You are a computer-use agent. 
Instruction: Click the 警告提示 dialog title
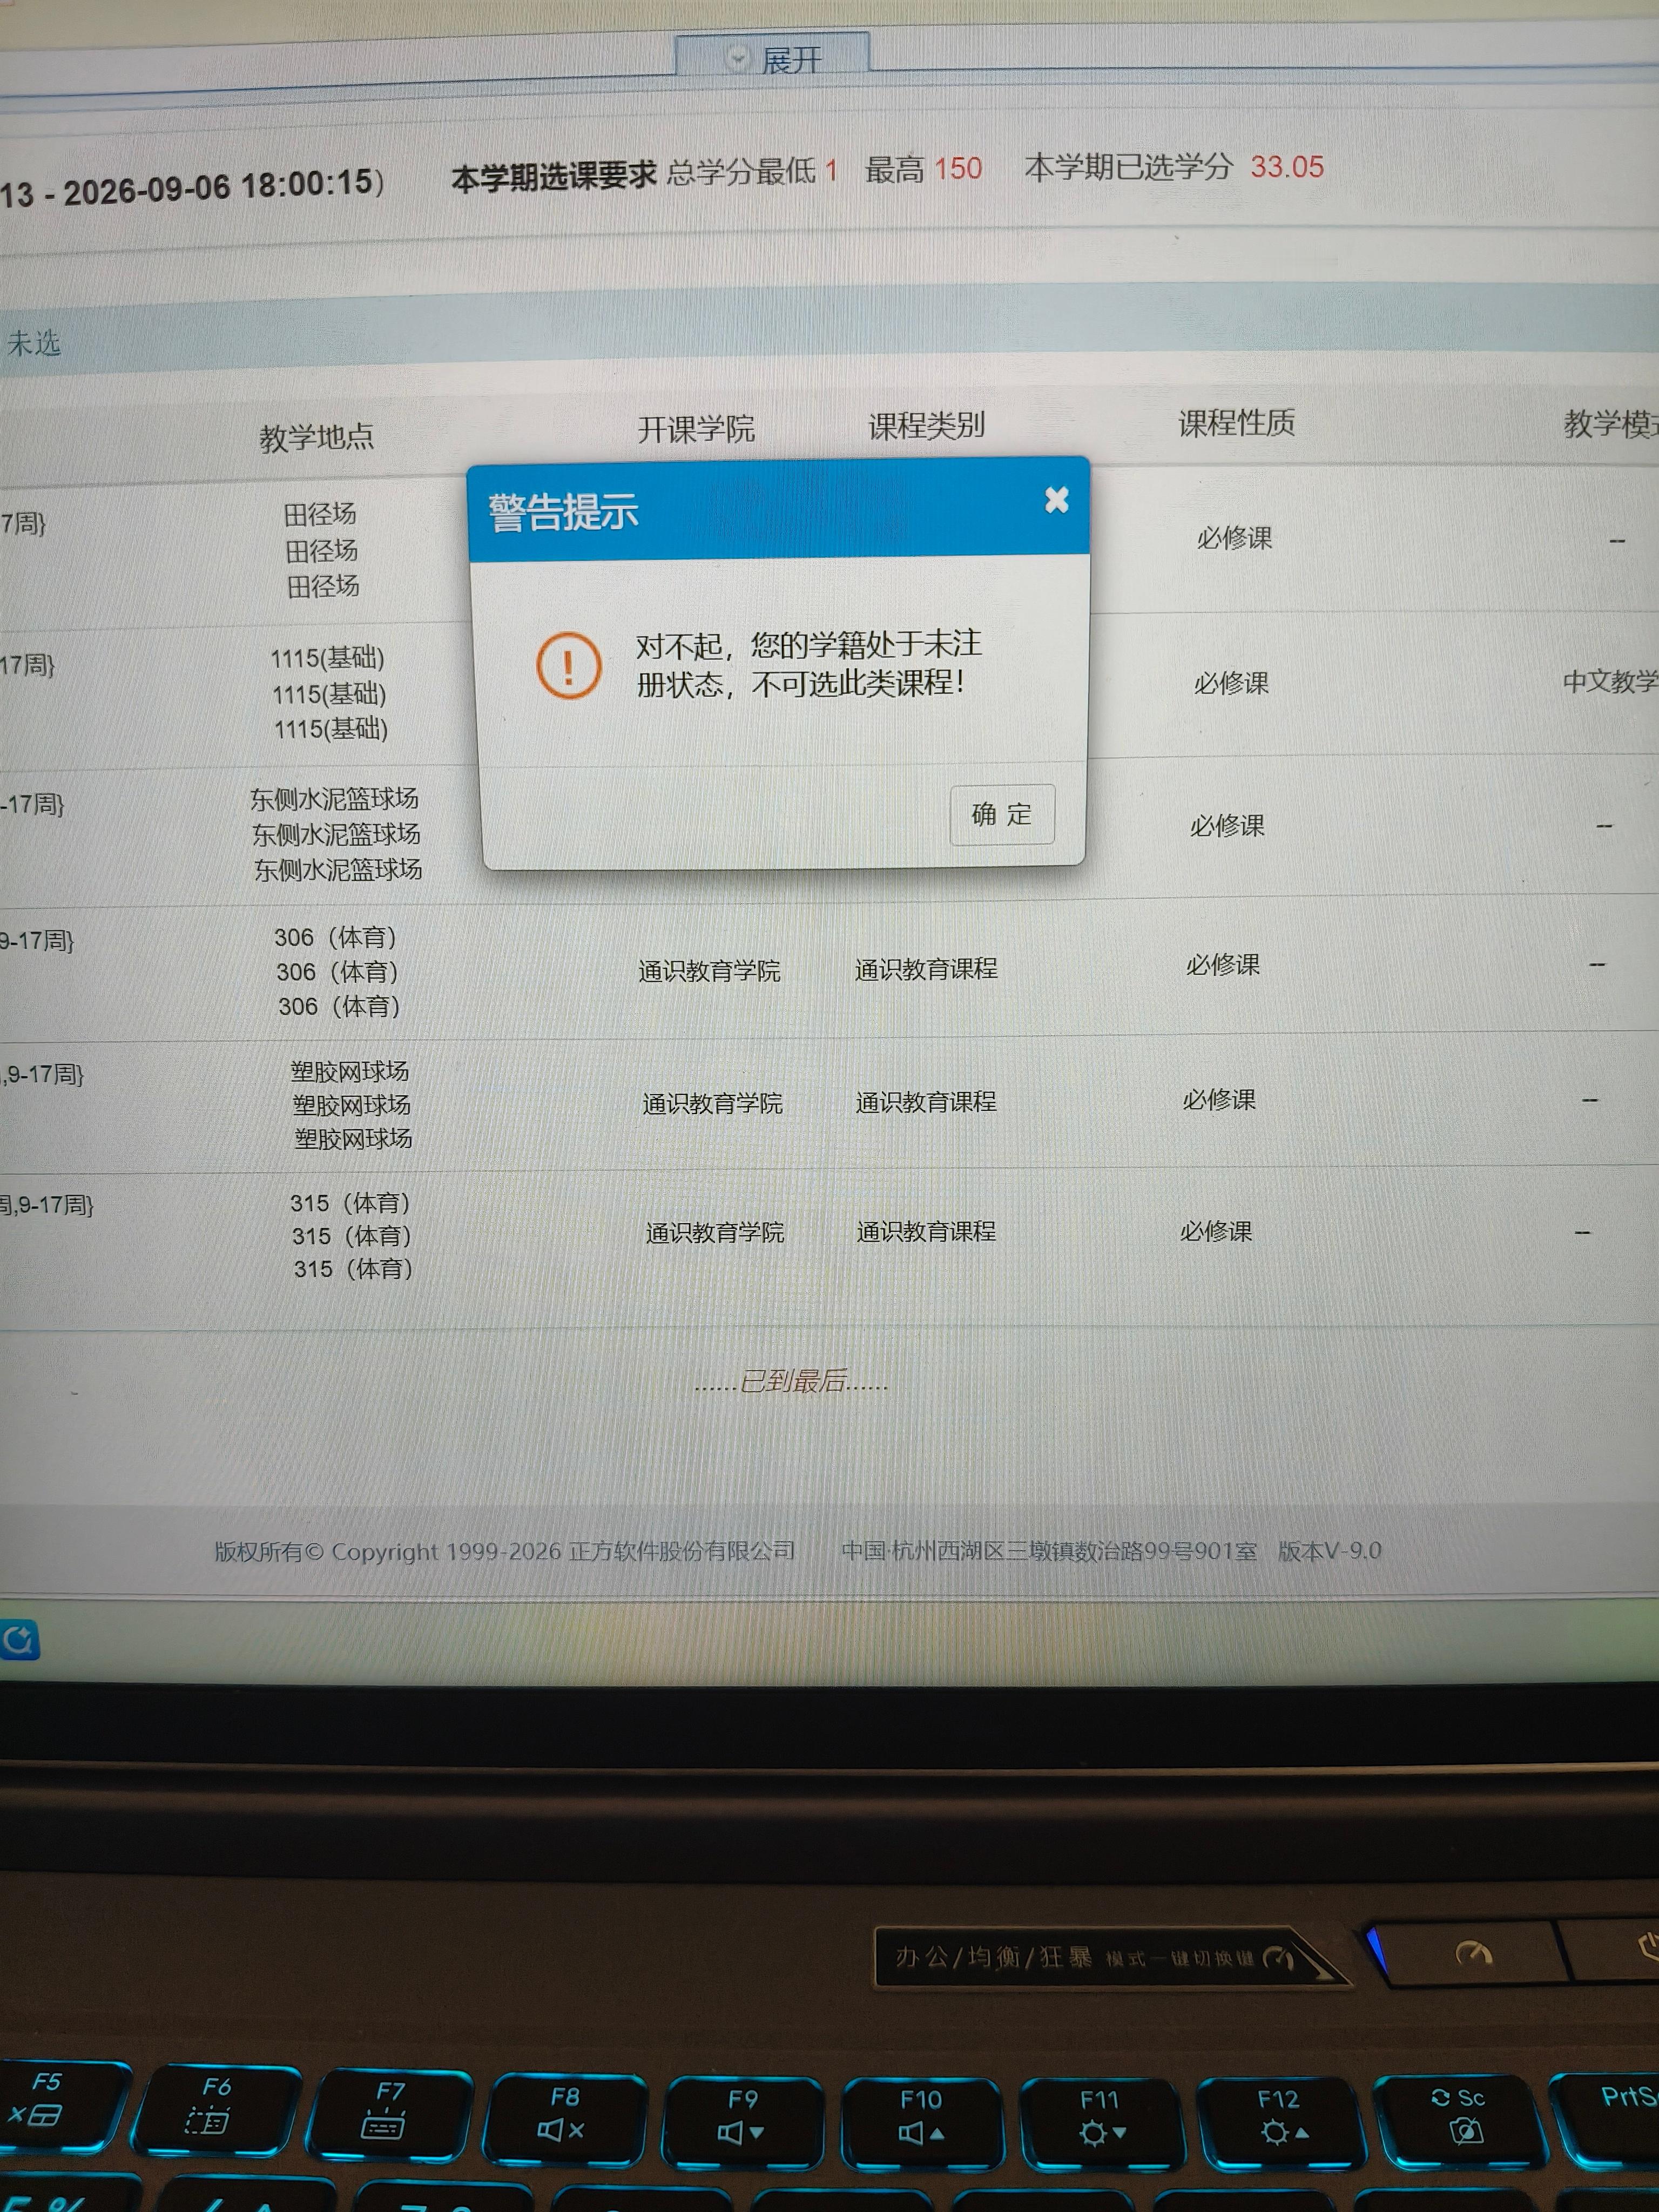coord(563,512)
